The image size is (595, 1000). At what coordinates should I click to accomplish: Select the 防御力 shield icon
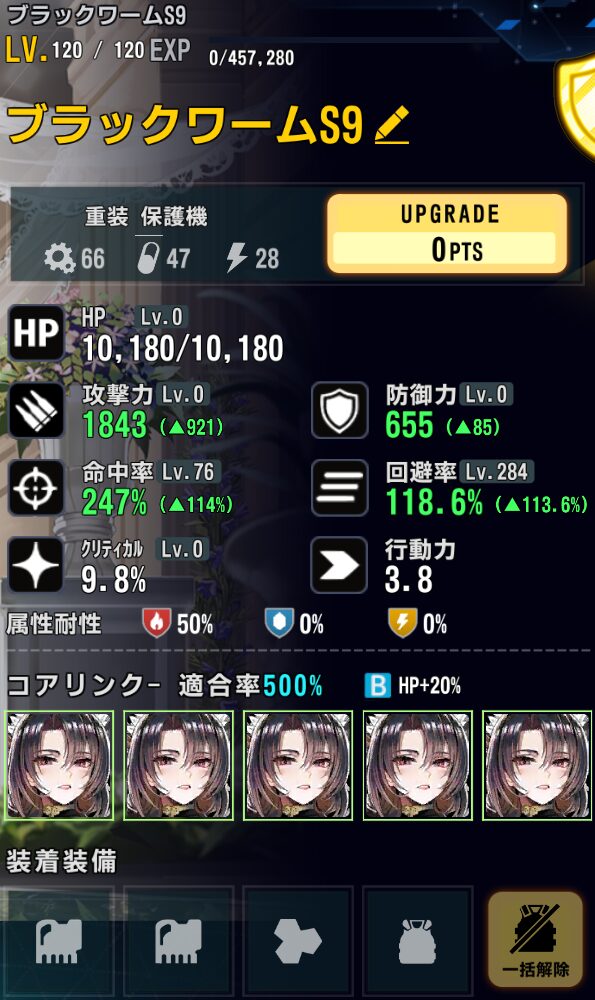[339, 410]
